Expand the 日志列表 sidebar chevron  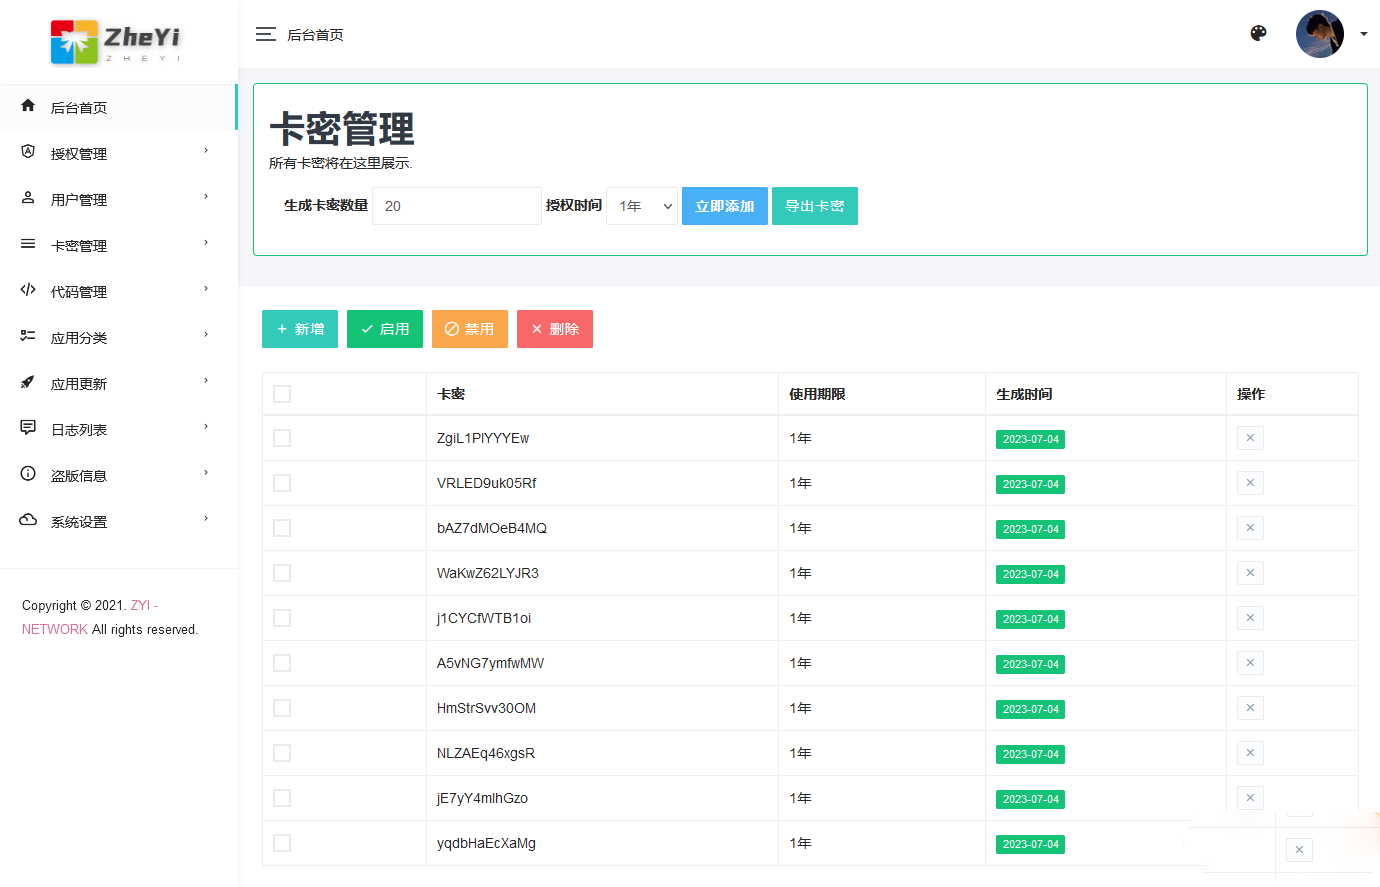(206, 427)
